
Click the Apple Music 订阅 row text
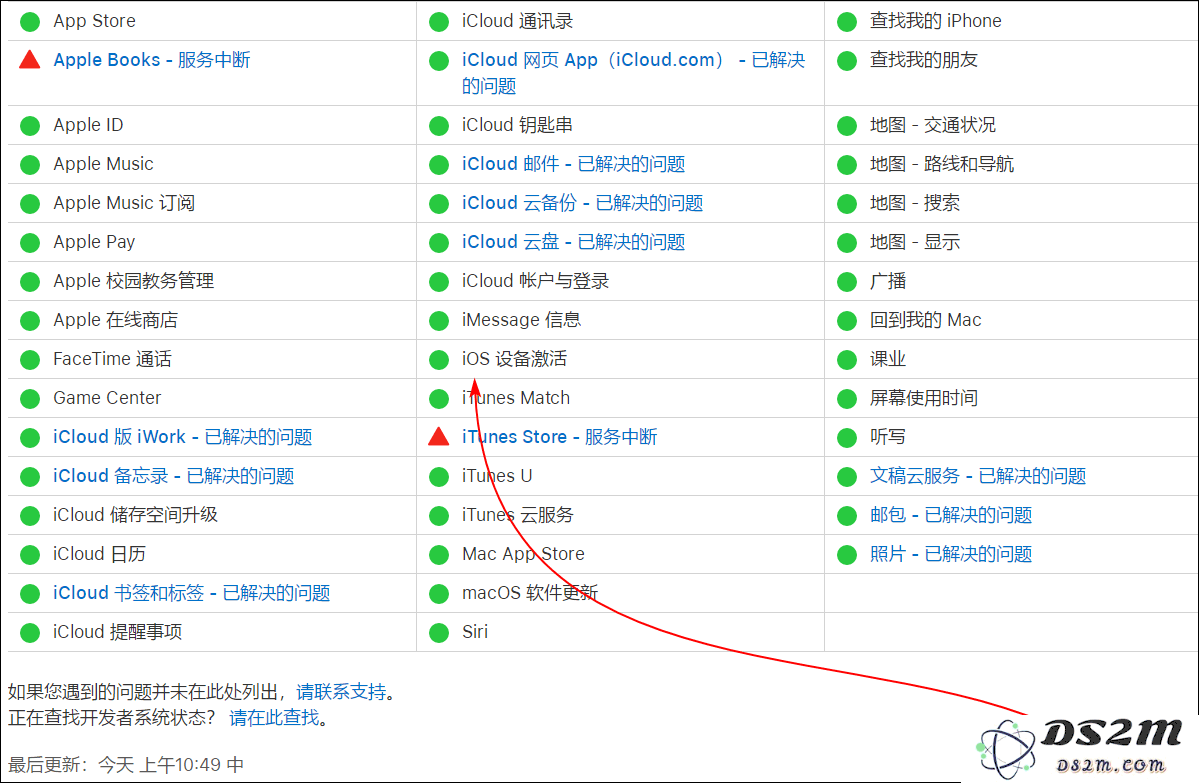tap(124, 203)
